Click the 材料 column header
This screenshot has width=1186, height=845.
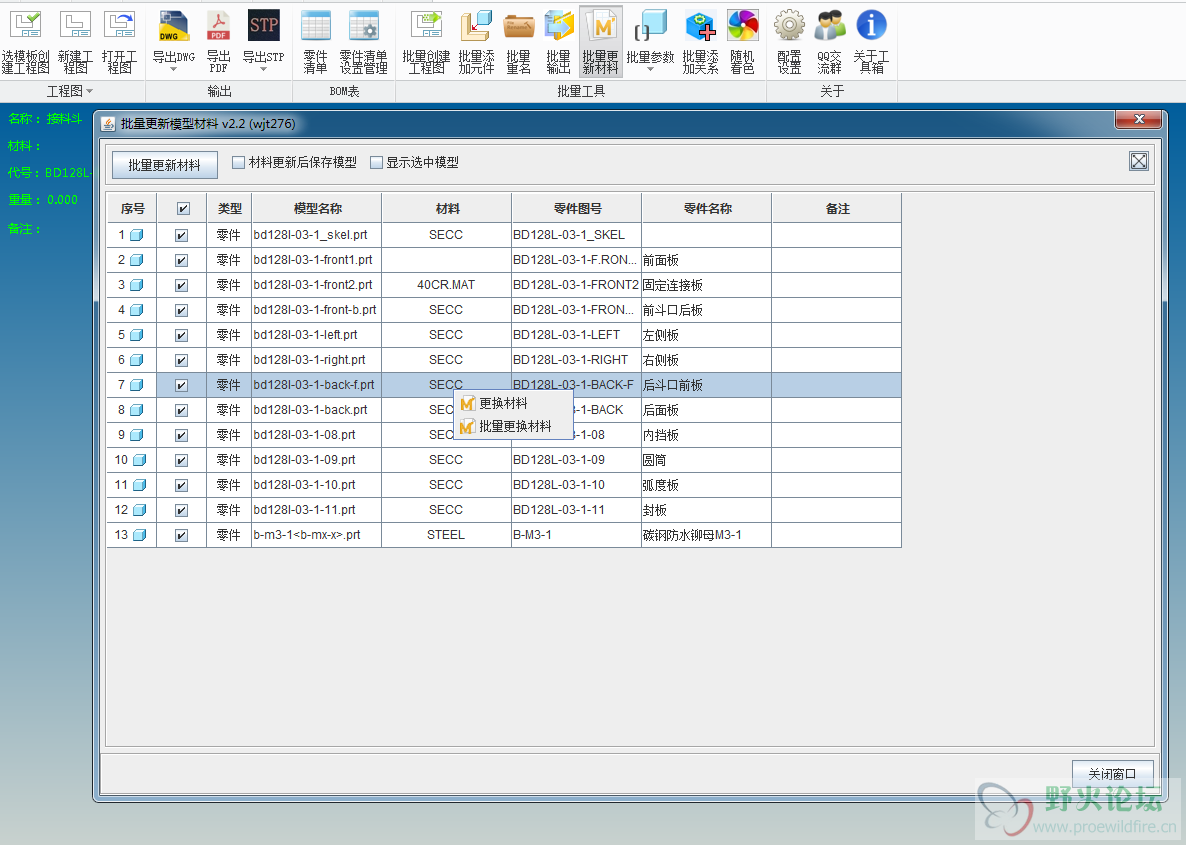pyautogui.click(x=447, y=209)
